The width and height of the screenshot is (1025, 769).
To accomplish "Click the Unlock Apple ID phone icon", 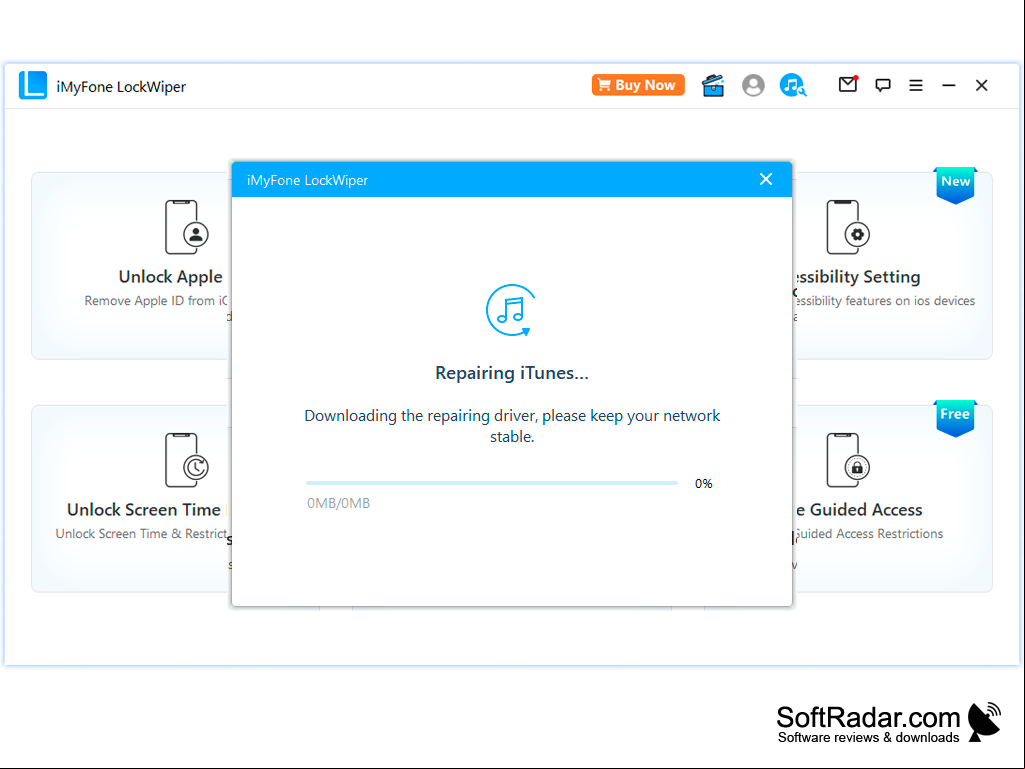I will coord(186,227).
